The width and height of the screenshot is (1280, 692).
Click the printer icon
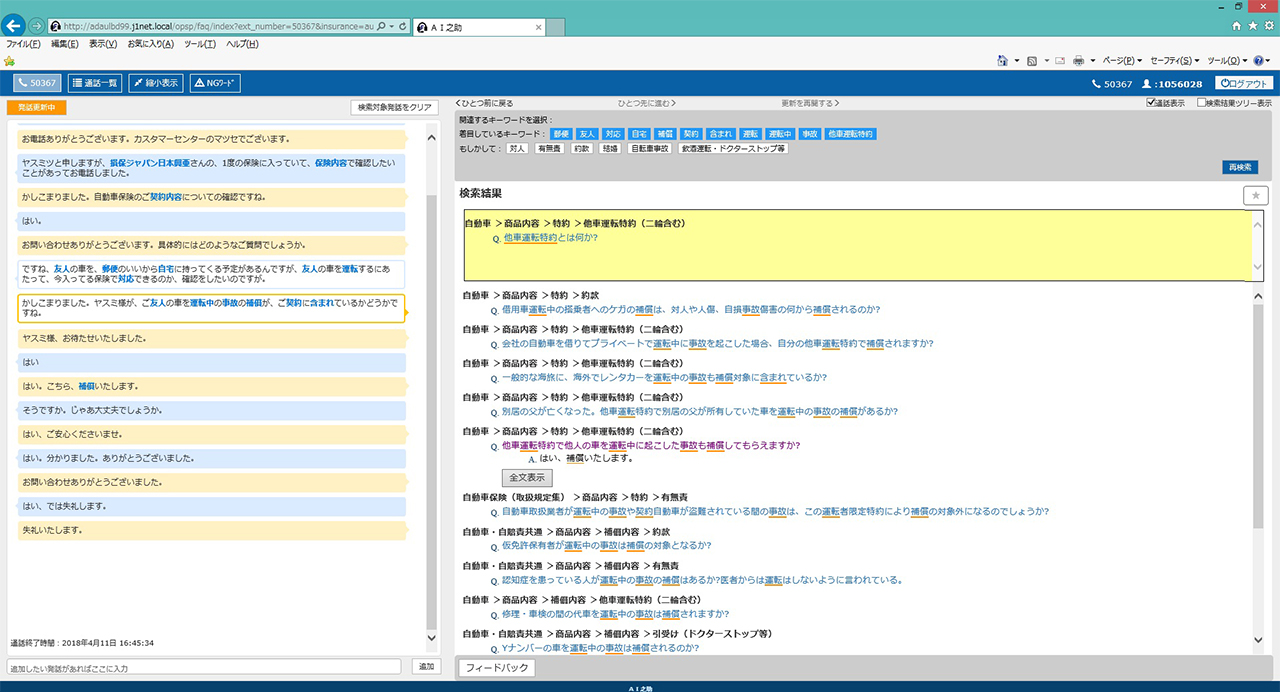(1078, 60)
